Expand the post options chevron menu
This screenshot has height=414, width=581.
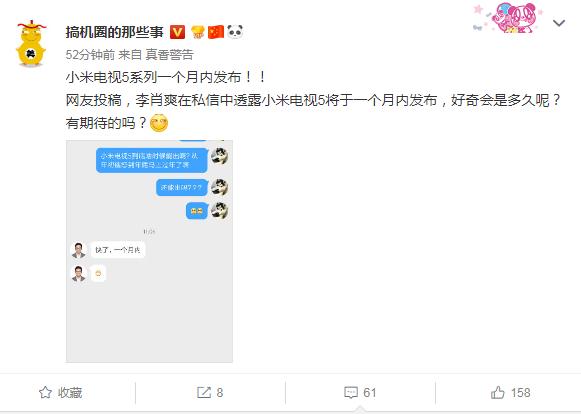(559, 23)
